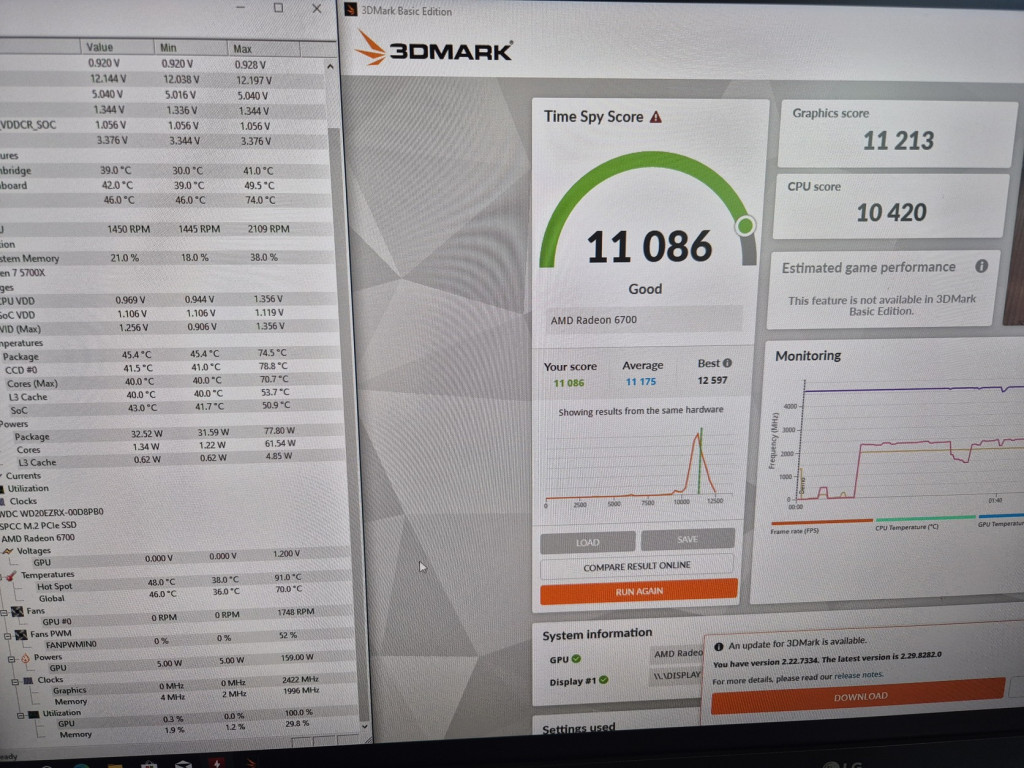Click the sensor list scroll-up arrow

pos(330,67)
